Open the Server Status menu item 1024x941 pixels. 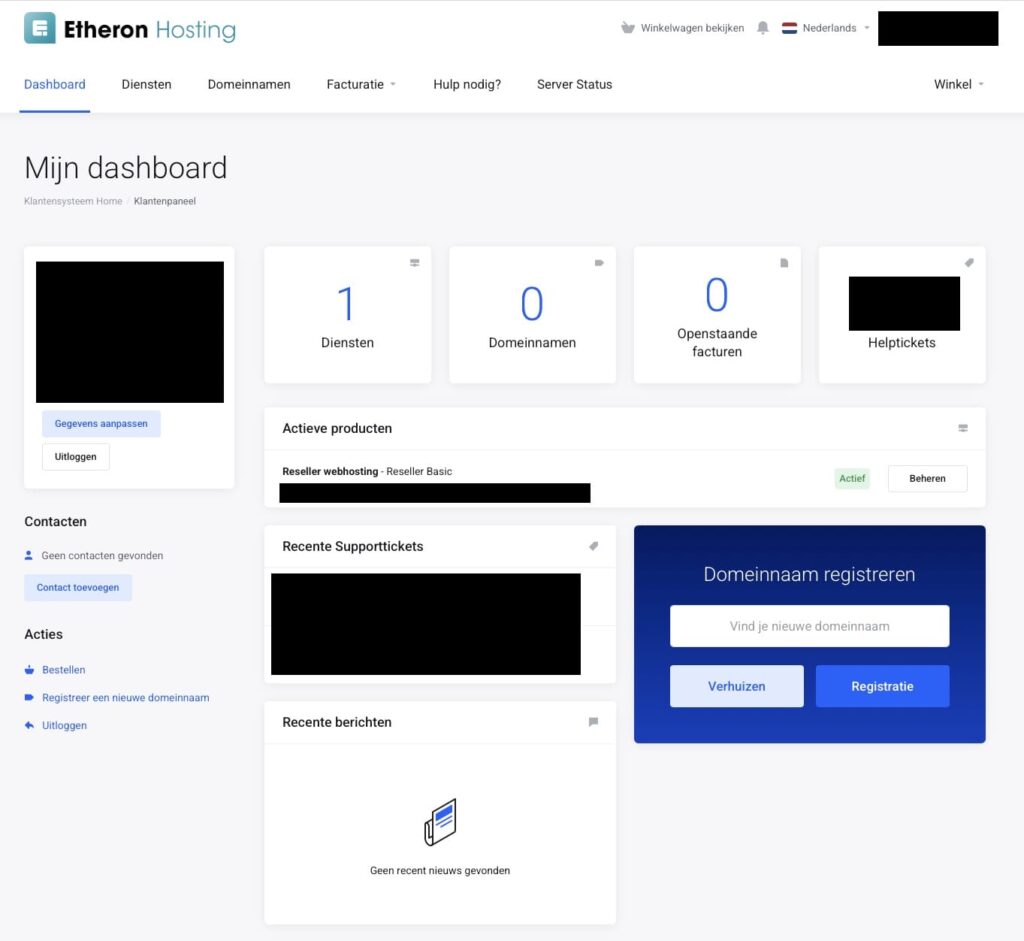point(574,84)
